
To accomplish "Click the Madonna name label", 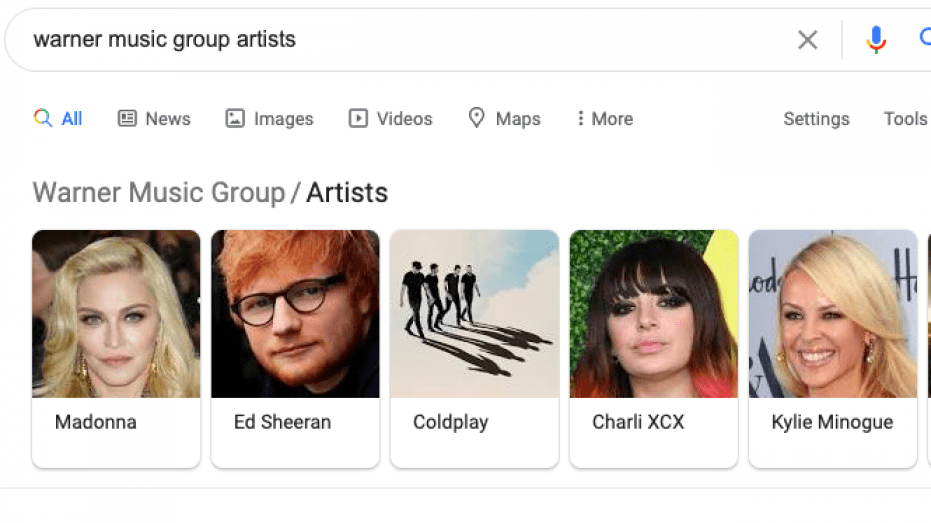I will [95, 422].
